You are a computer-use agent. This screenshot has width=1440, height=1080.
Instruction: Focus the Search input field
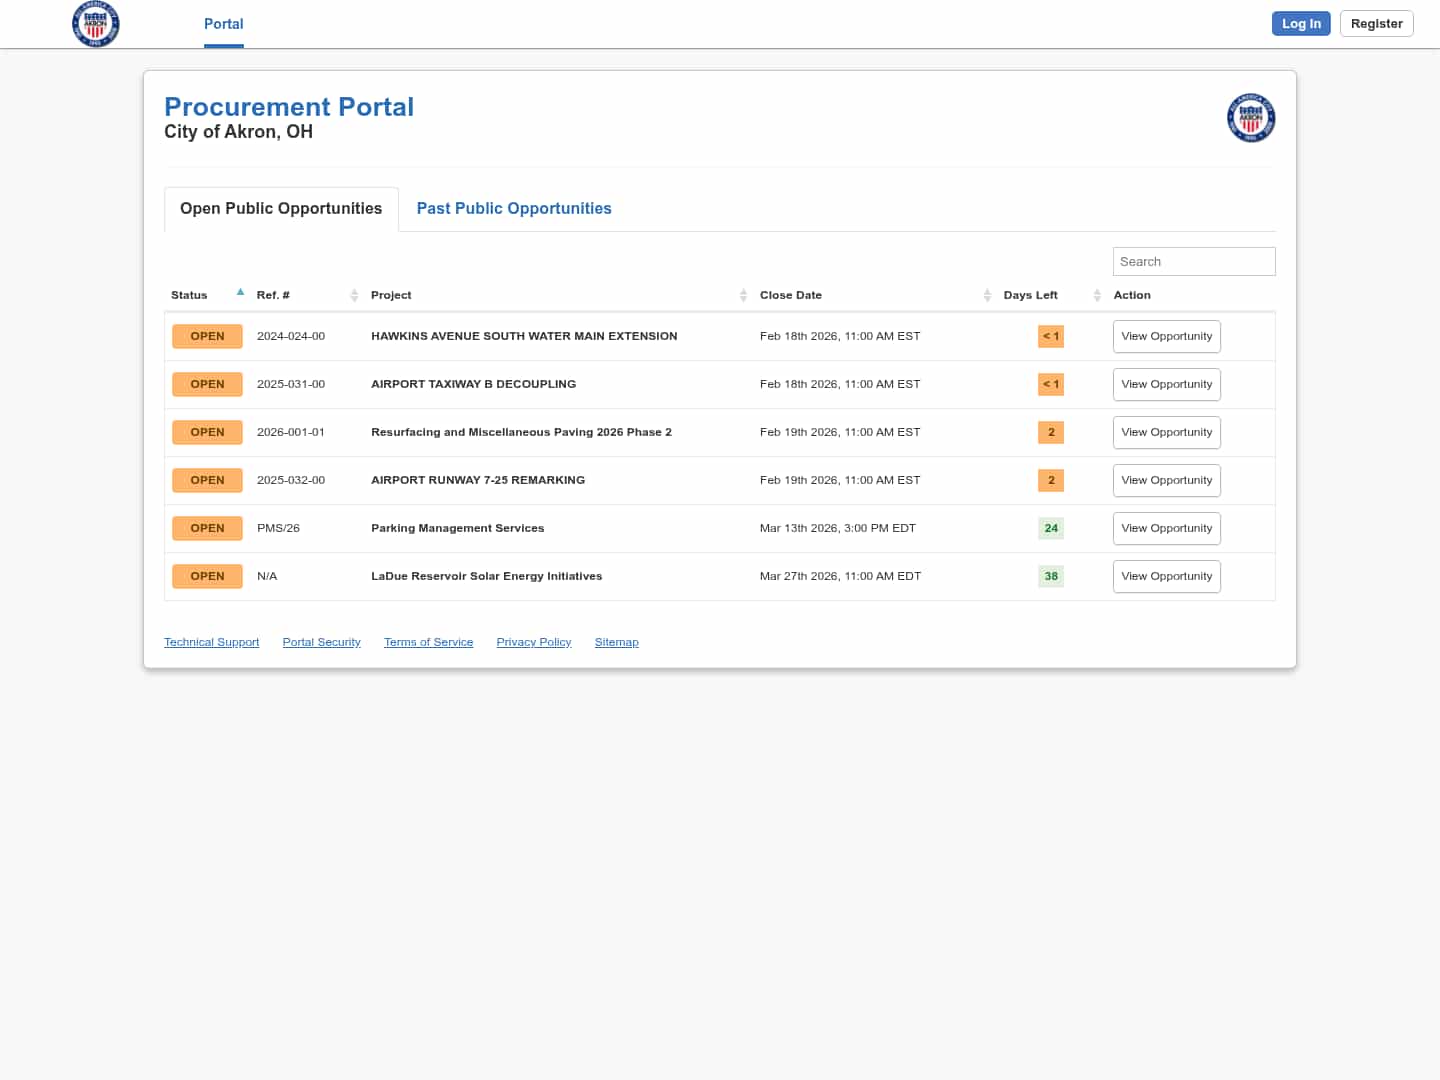(x=1193, y=262)
